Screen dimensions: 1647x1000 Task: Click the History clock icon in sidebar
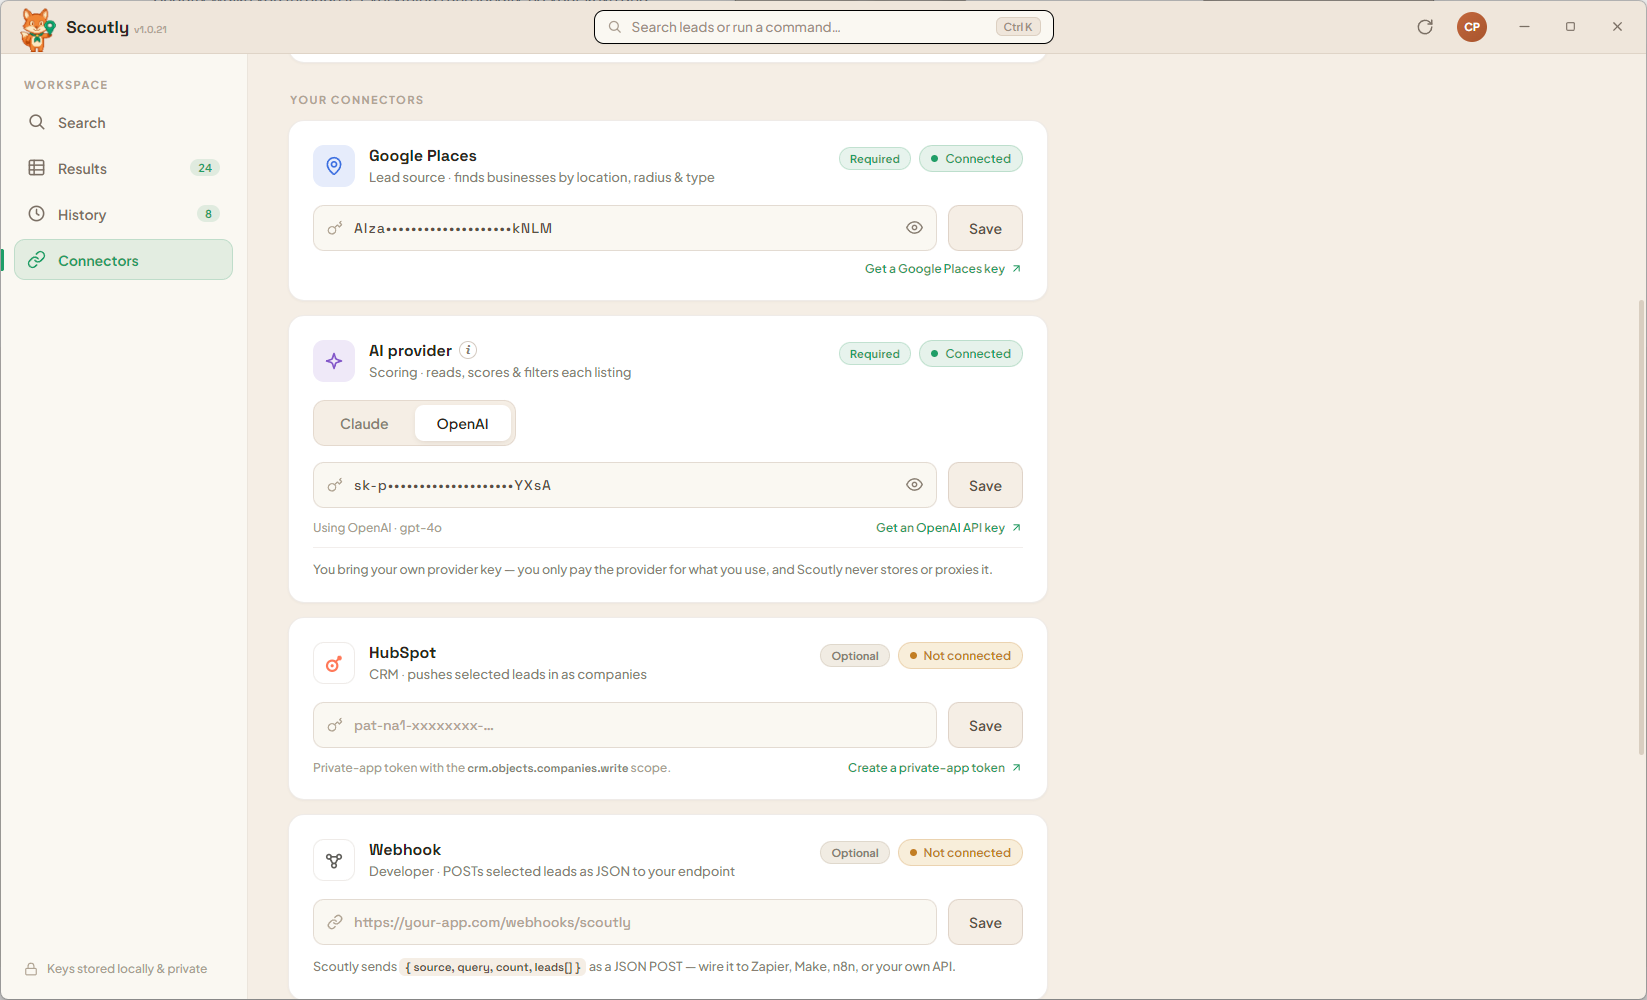point(37,214)
